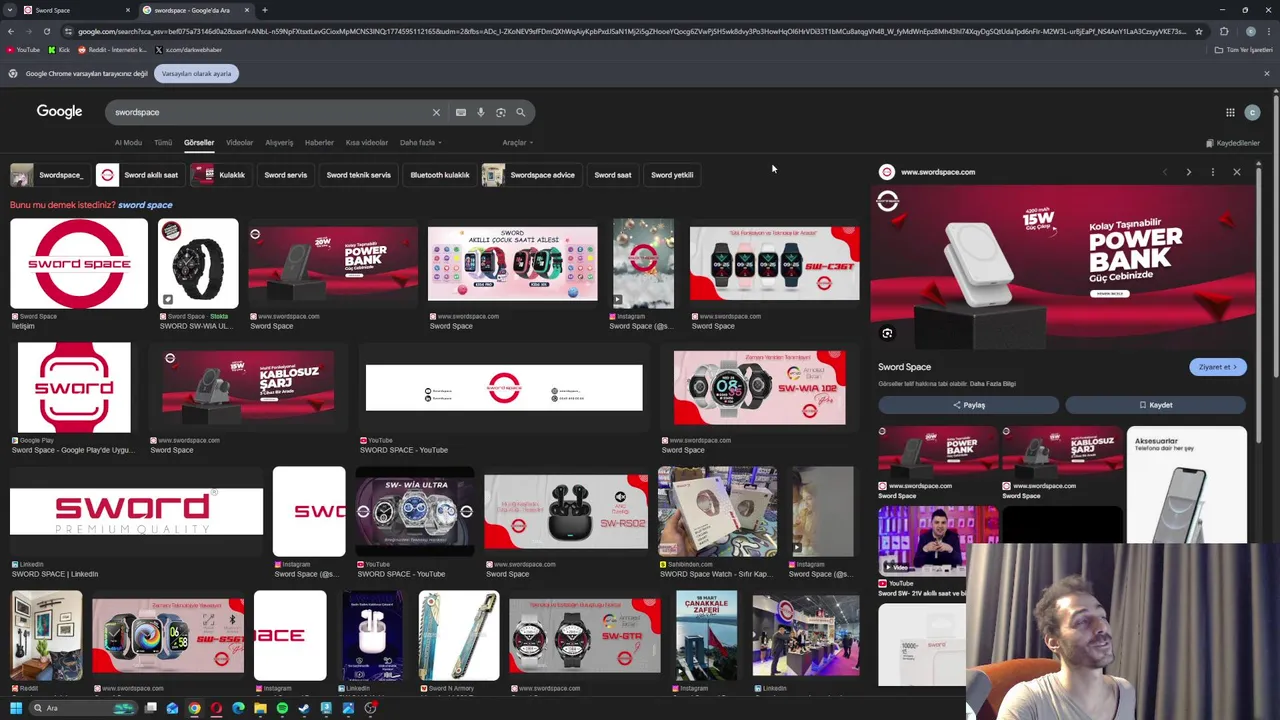Open Microsoft Edge from the taskbar

pos(238,708)
